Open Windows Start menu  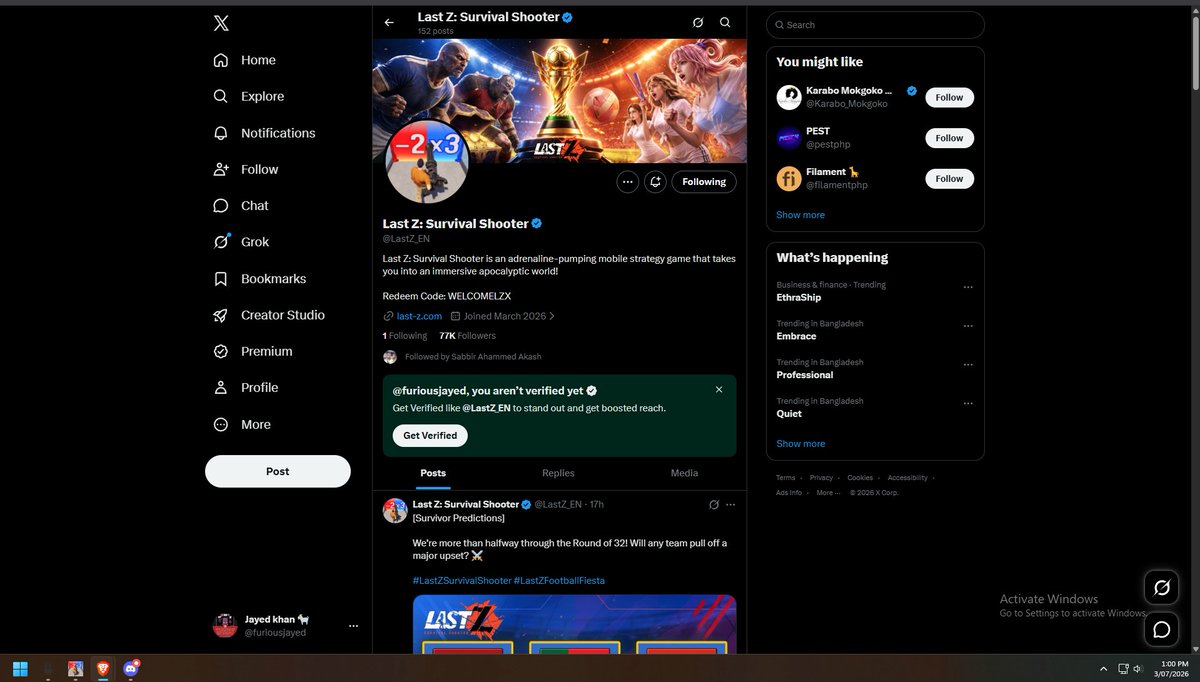pos(19,668)
